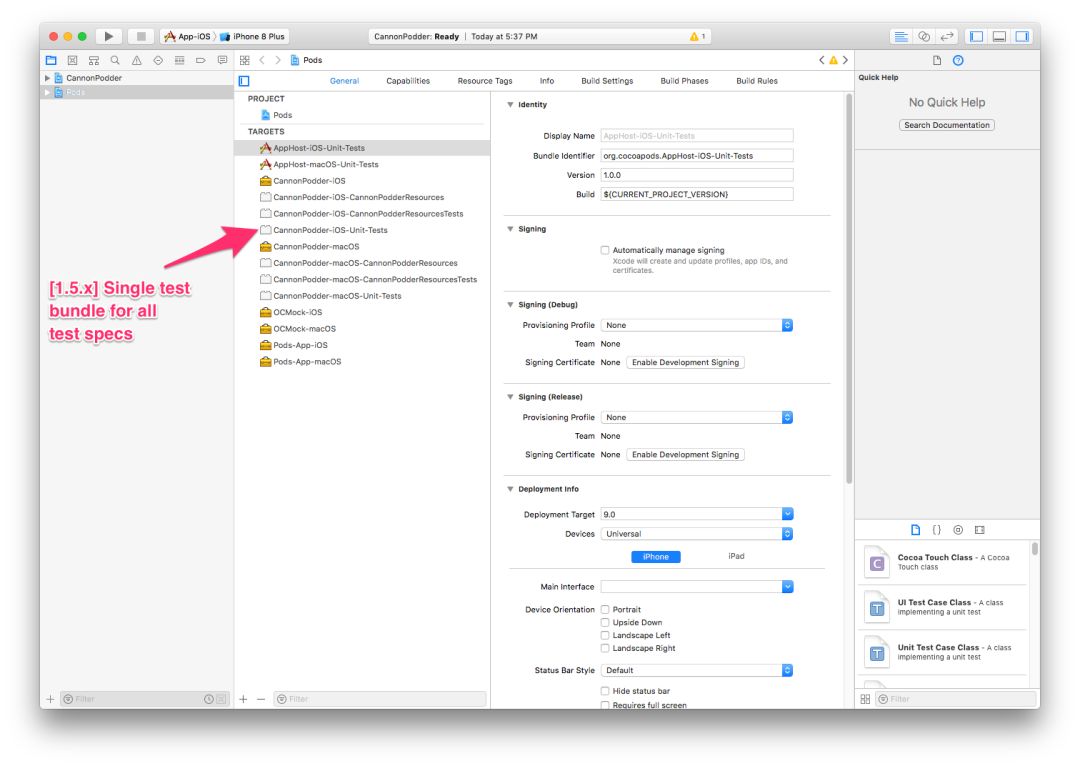
Task: Collapse the Signing section
Action: 510,229
